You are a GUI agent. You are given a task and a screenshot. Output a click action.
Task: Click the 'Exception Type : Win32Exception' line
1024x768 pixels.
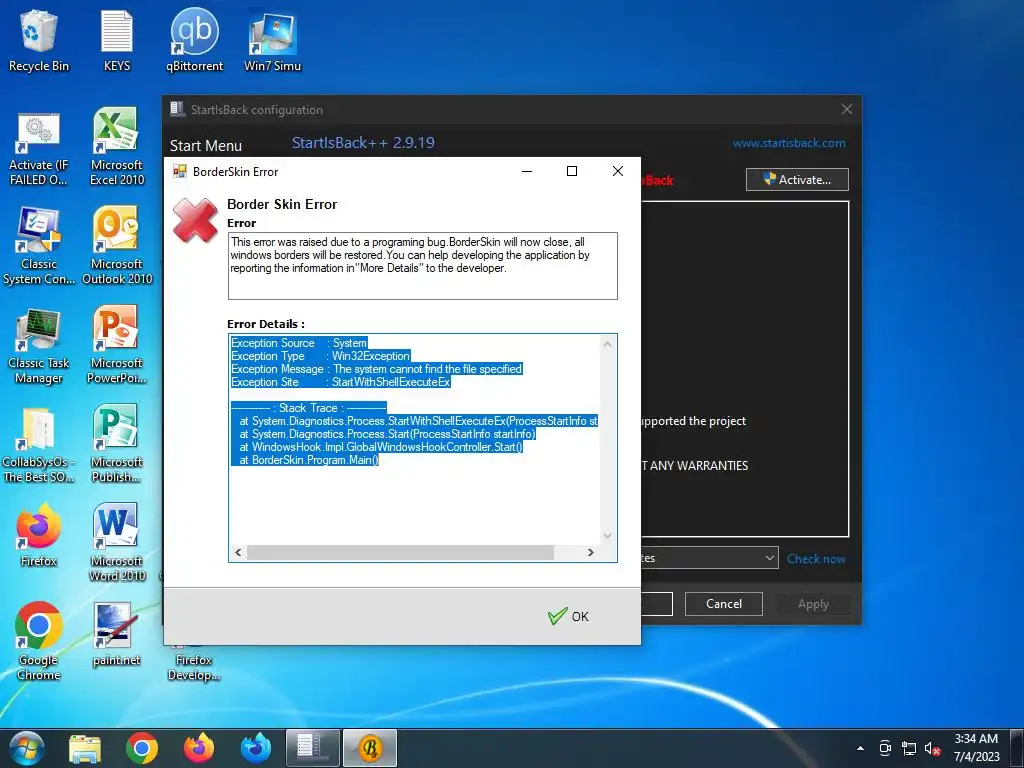[x=321, y=356]
